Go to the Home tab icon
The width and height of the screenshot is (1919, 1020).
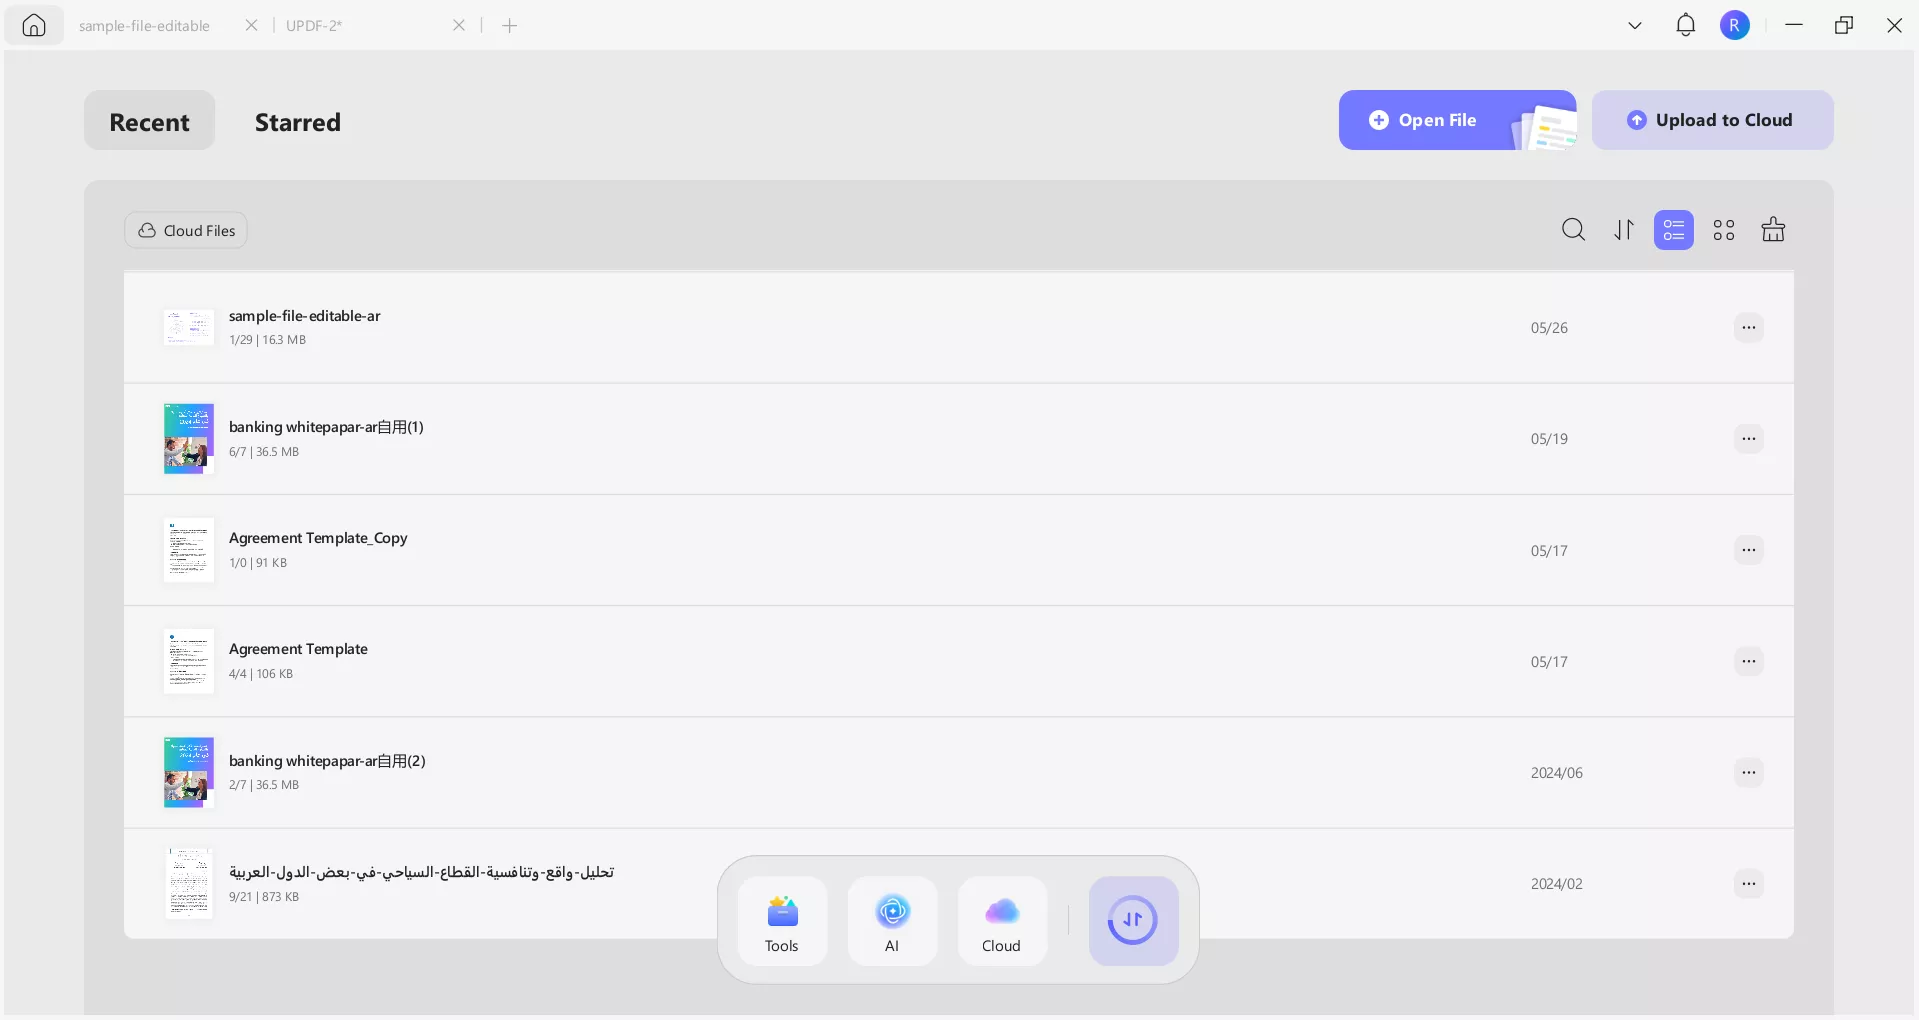[34, 25]
